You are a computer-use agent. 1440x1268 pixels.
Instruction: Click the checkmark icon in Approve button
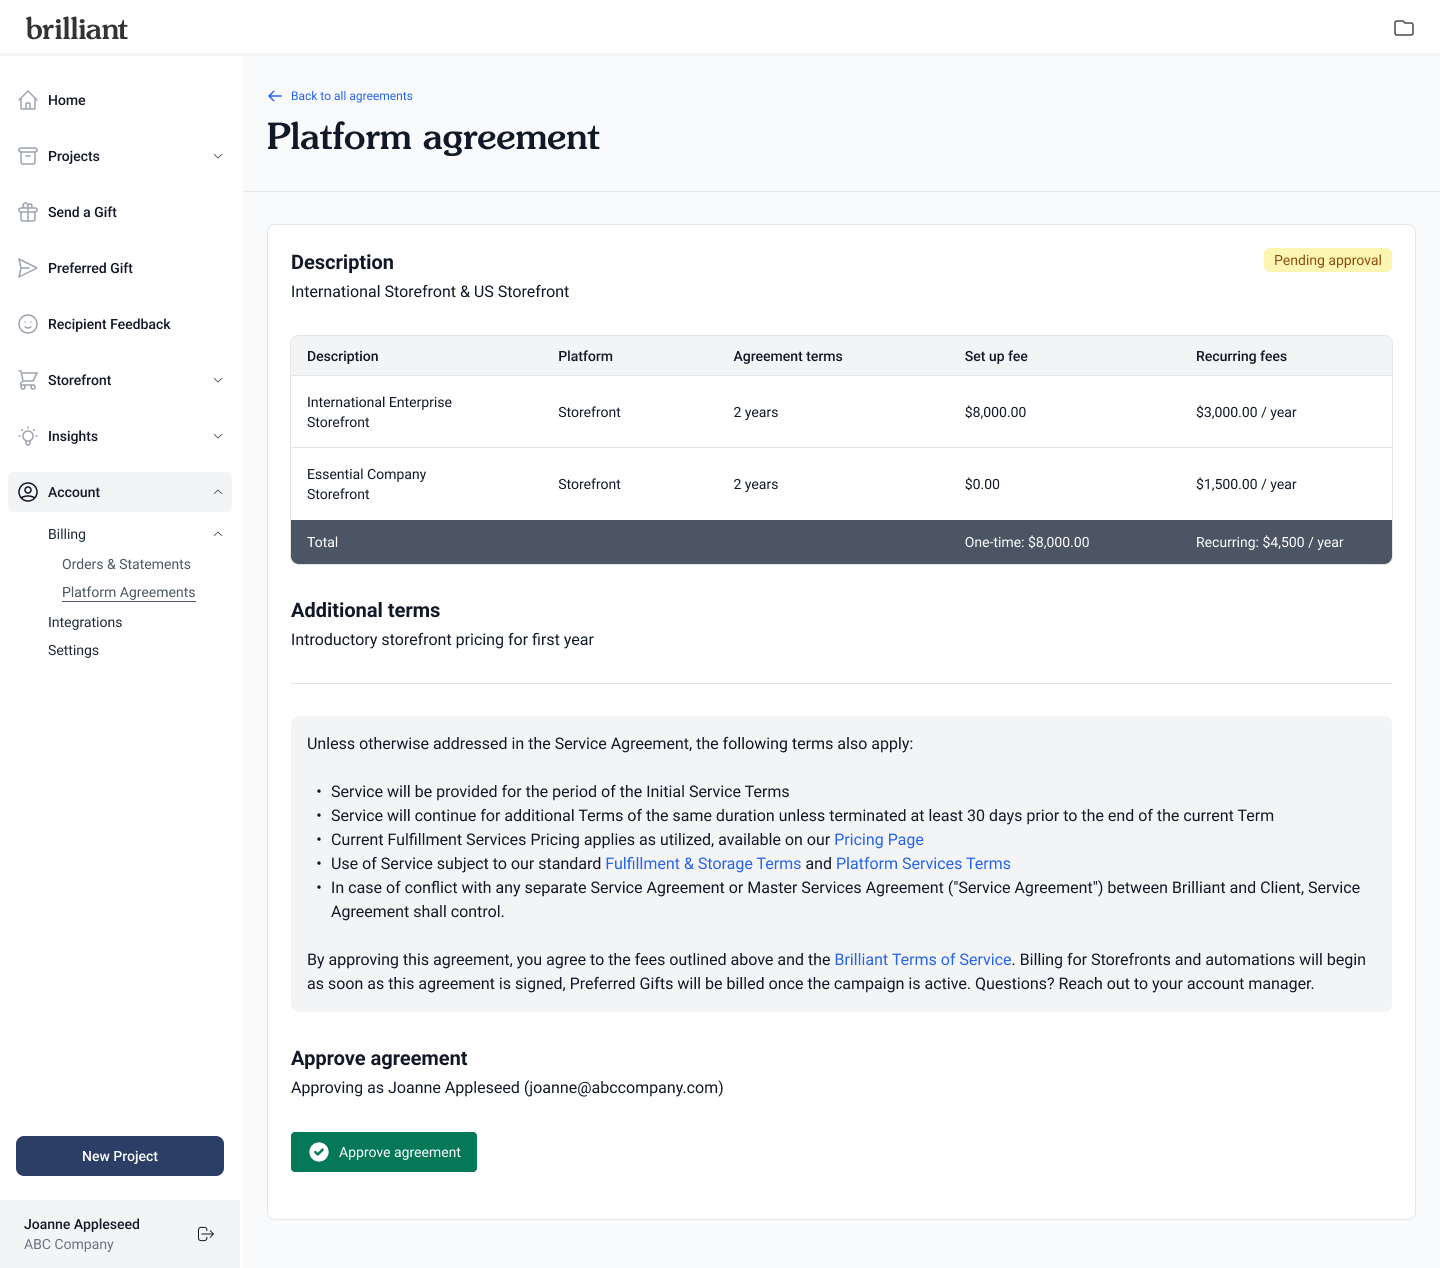point(319,1152)
